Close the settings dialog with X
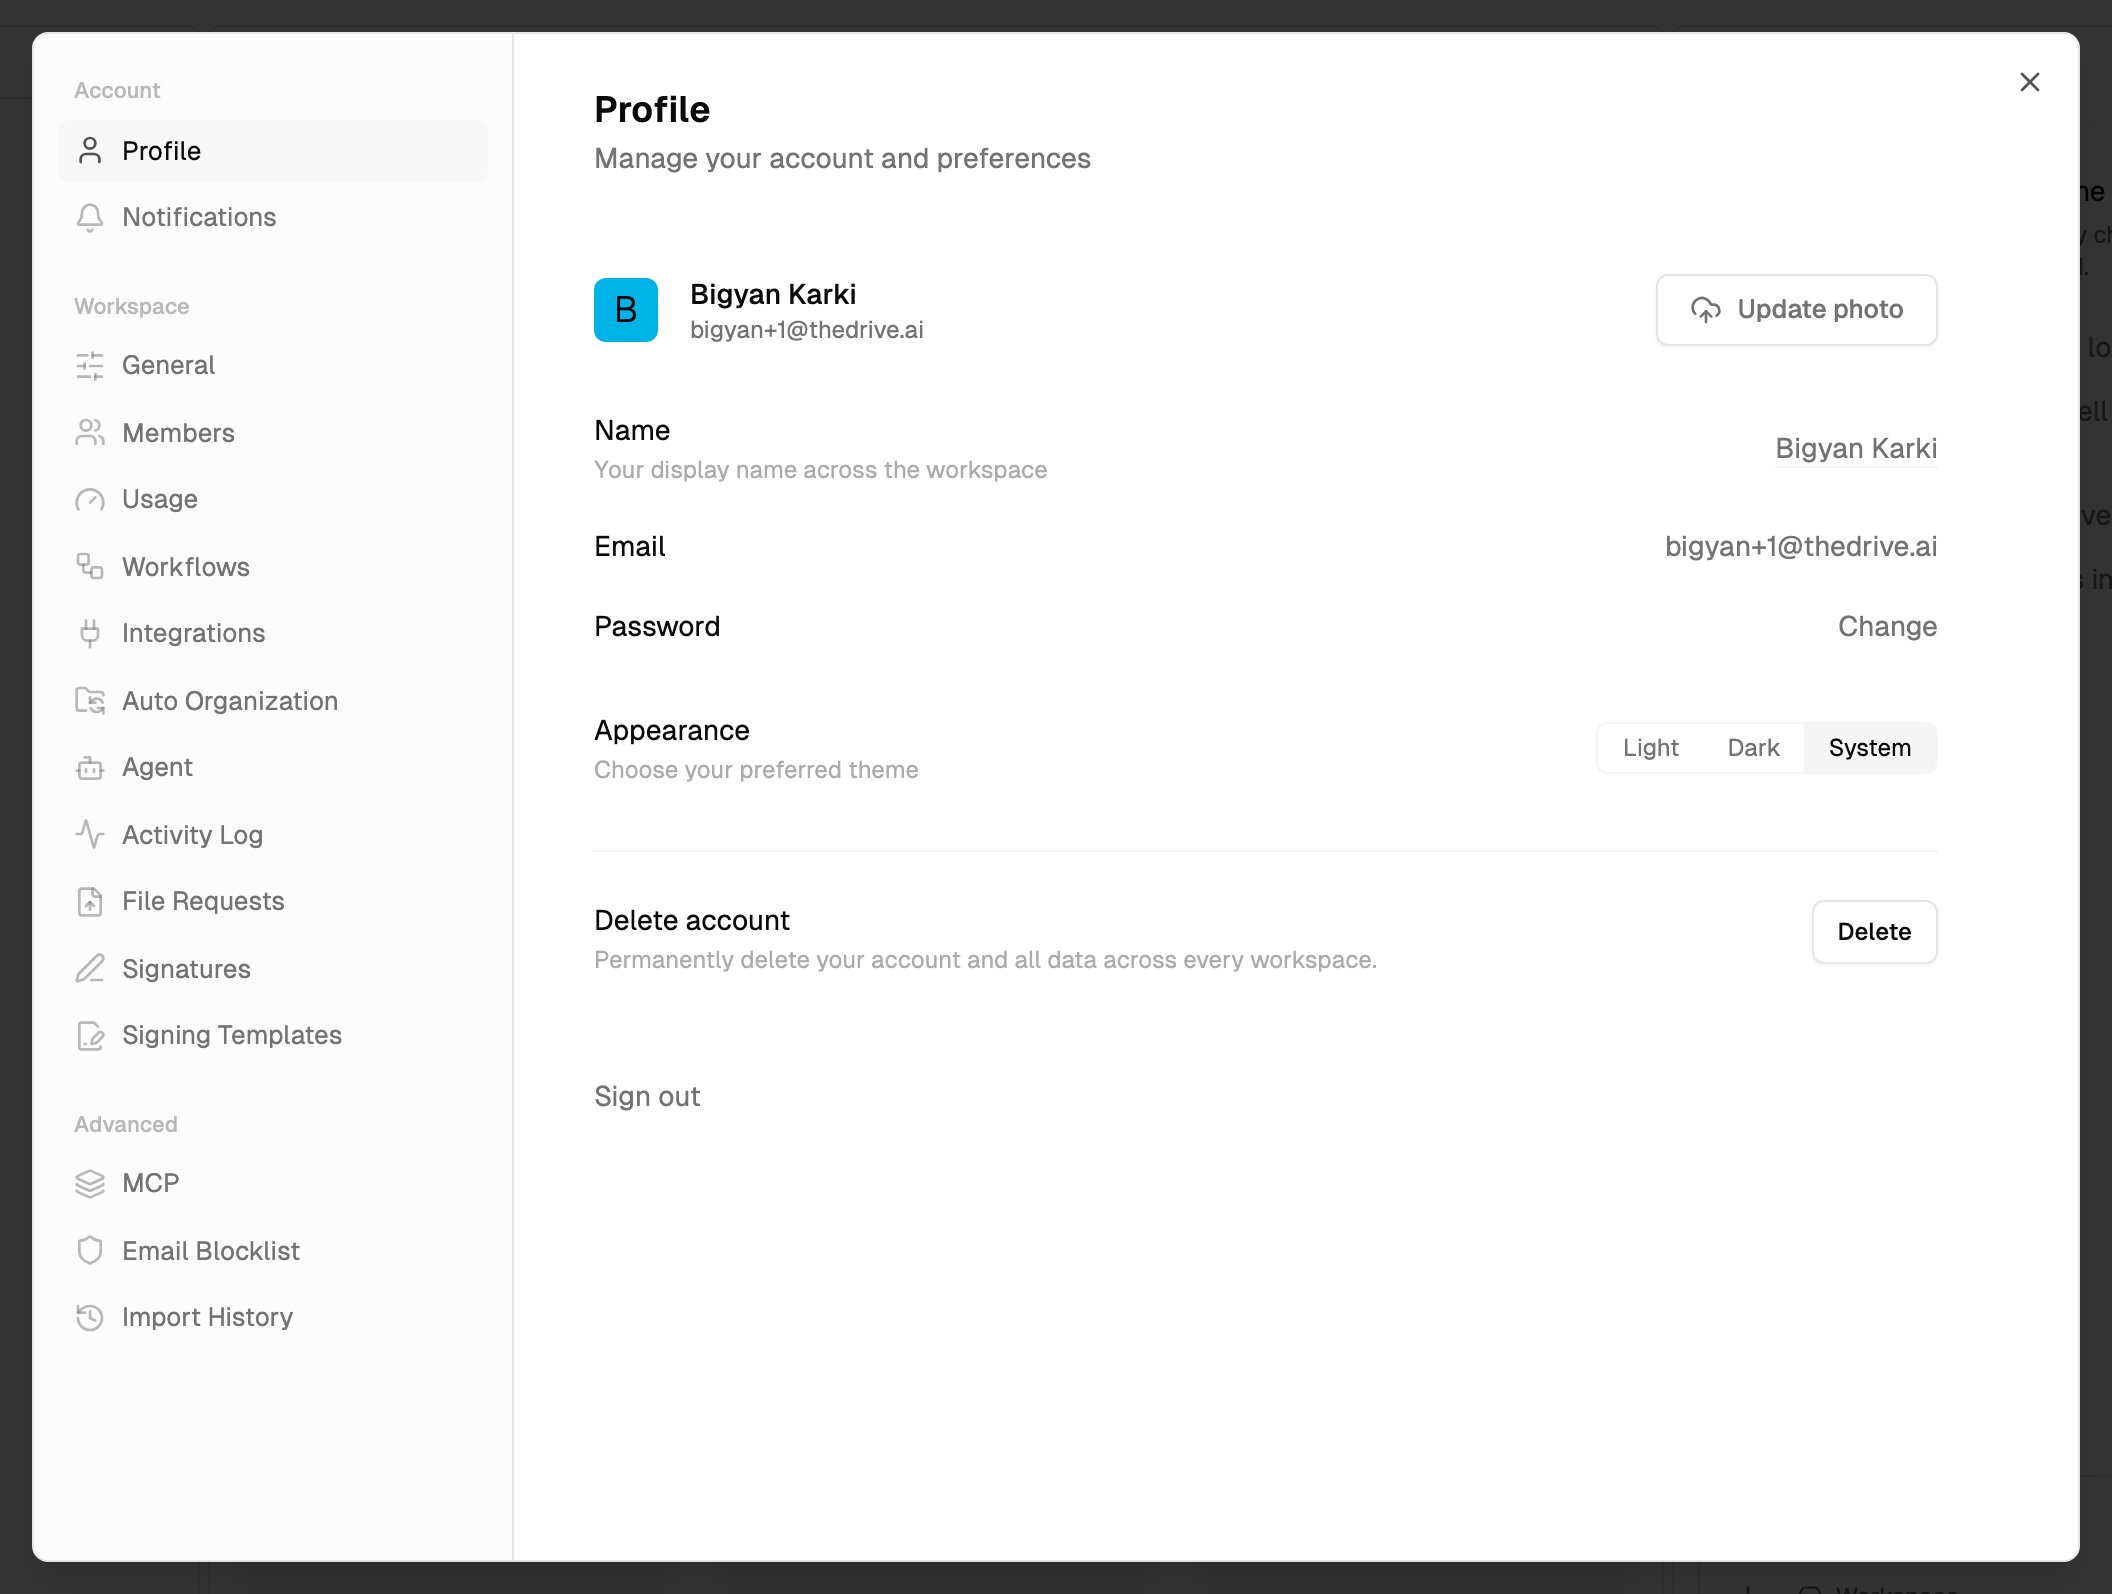 pyautogui.click(x=2029, y=82)
